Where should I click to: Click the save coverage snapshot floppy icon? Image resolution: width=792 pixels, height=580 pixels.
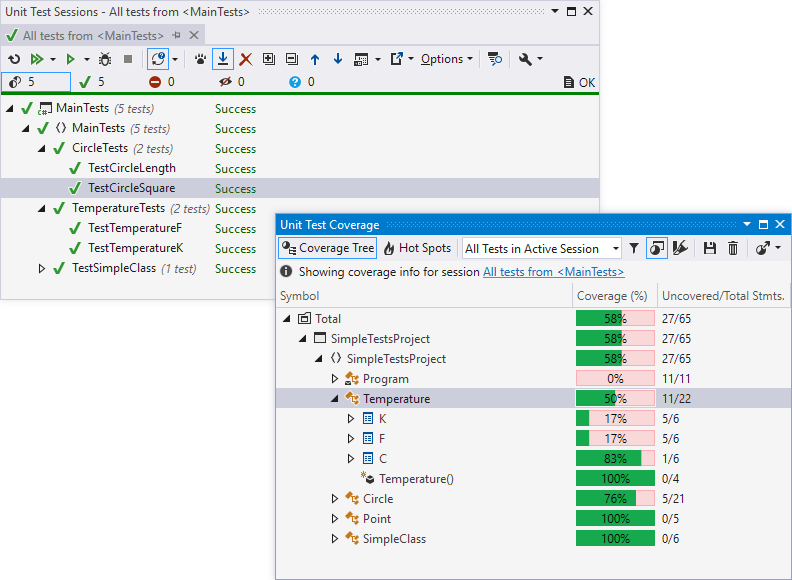coord(710,248)
